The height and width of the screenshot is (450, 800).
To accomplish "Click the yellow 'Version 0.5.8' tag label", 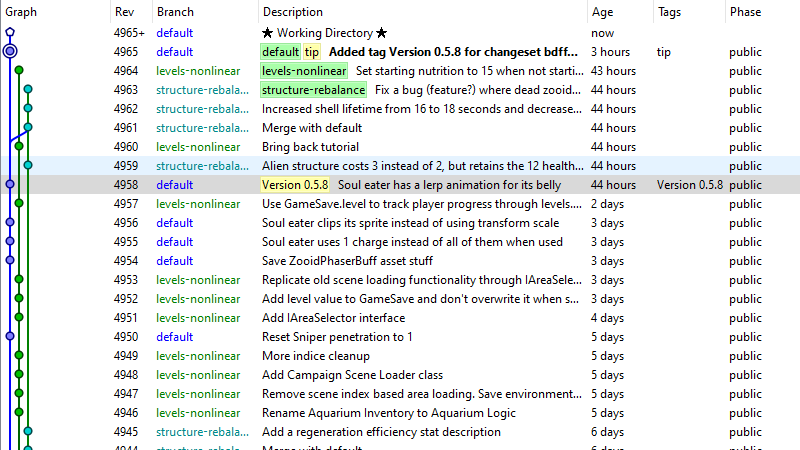I will pos(295,185).
